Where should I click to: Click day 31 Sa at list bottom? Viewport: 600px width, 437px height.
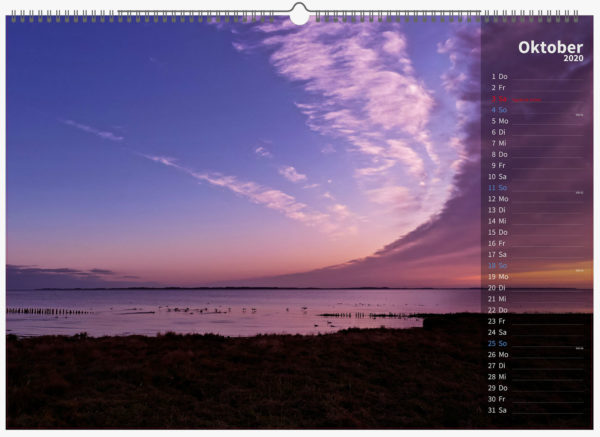pyautogui.click(x=498, y=409)
